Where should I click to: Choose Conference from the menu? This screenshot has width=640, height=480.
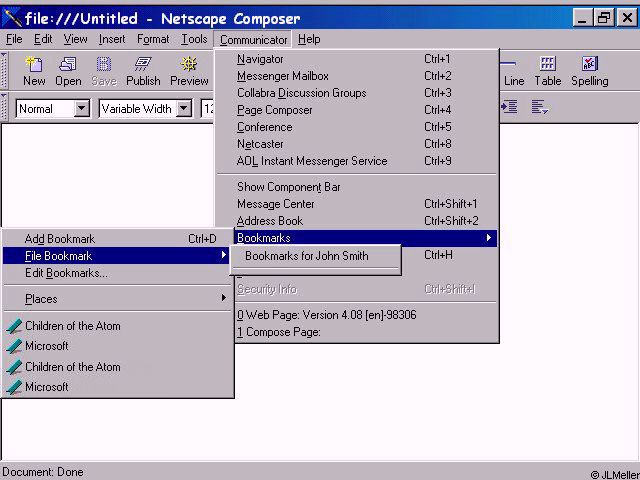(x=357, y=127)
